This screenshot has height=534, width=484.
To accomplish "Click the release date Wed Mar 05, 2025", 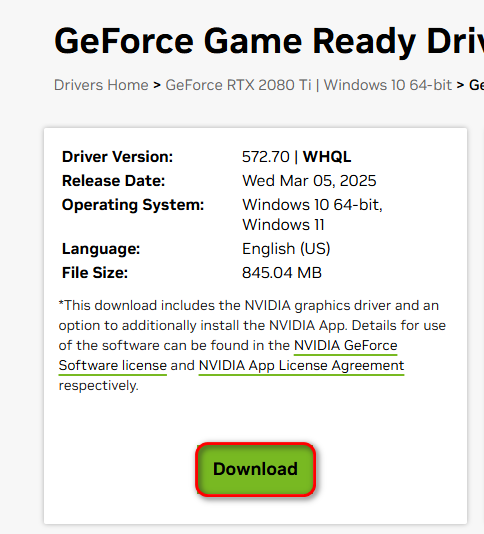I will [309, 181].
